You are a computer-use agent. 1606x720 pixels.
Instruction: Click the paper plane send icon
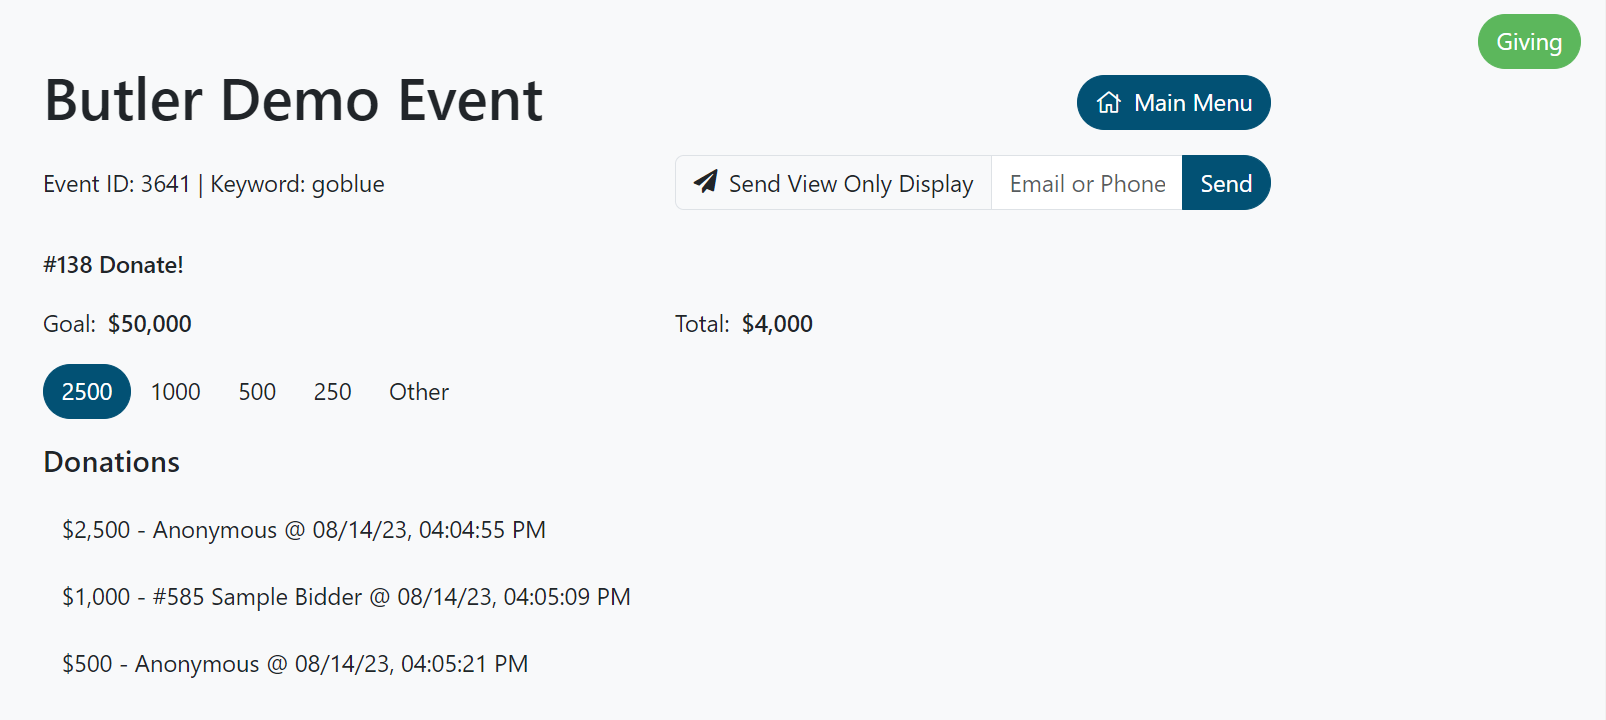point(706,182)
